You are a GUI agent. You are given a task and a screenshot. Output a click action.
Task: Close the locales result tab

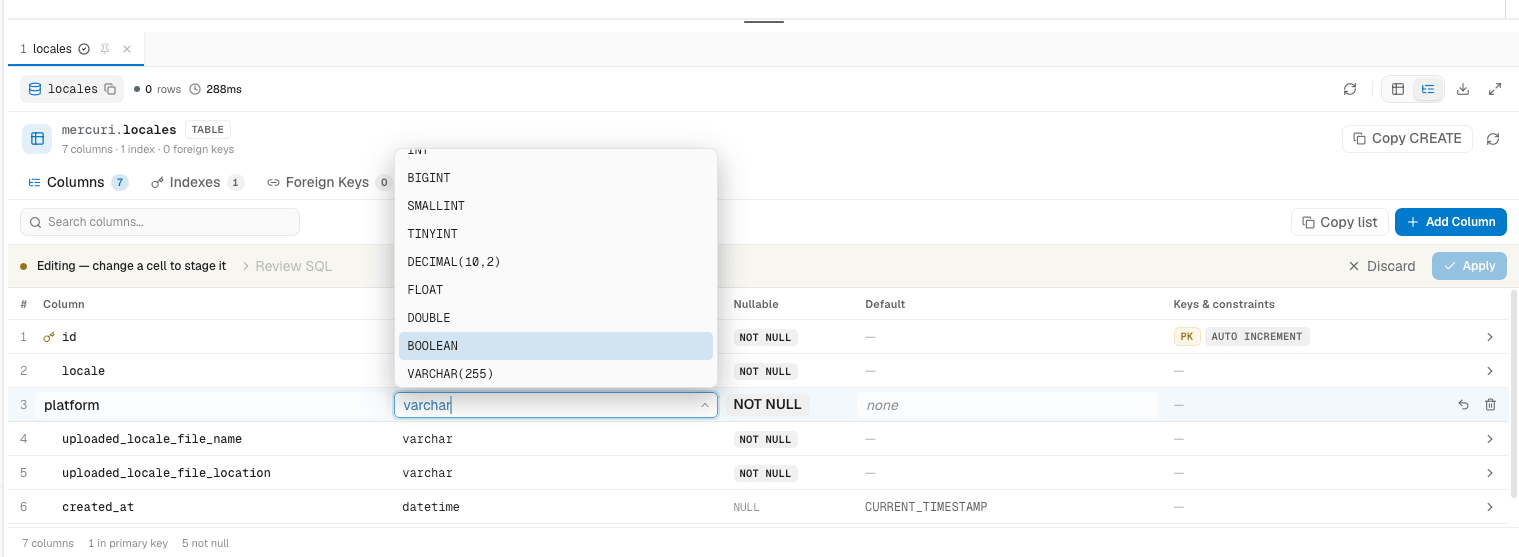127,49
